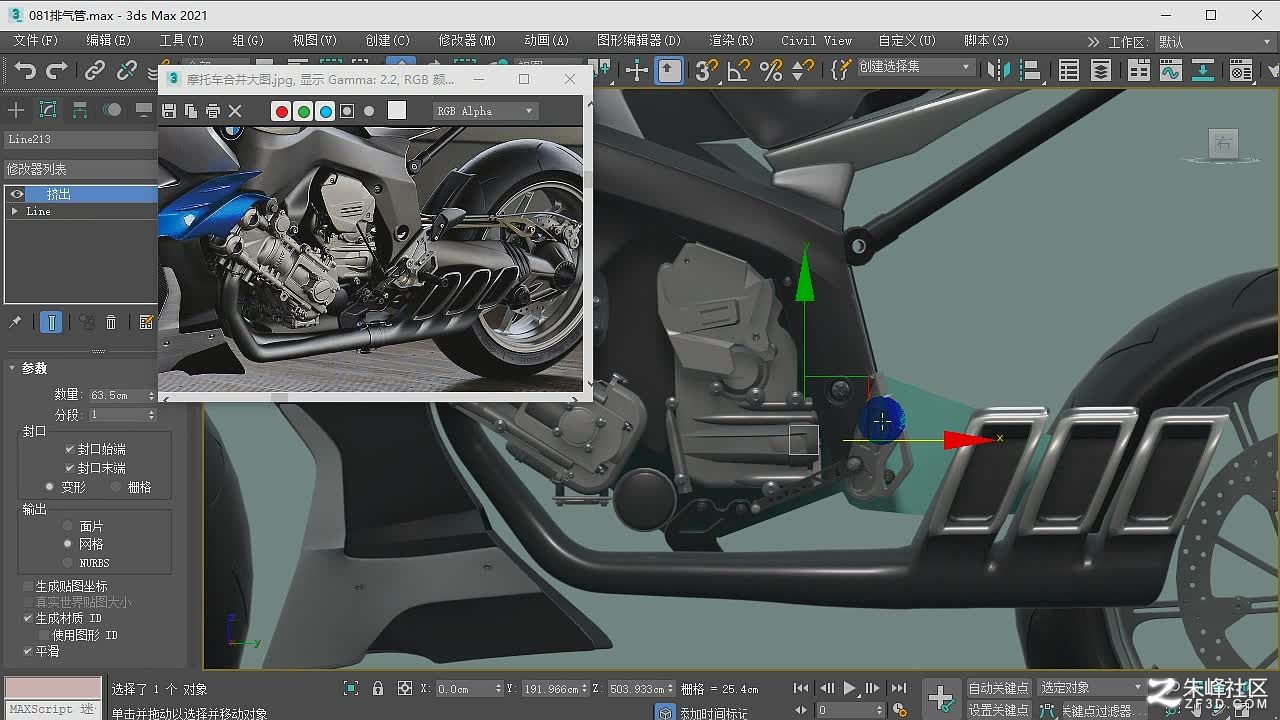The height and width of the screenshot is (720, 1280).
Task: Toggle the 平滑 checkbox
Action: click(28, 651)
